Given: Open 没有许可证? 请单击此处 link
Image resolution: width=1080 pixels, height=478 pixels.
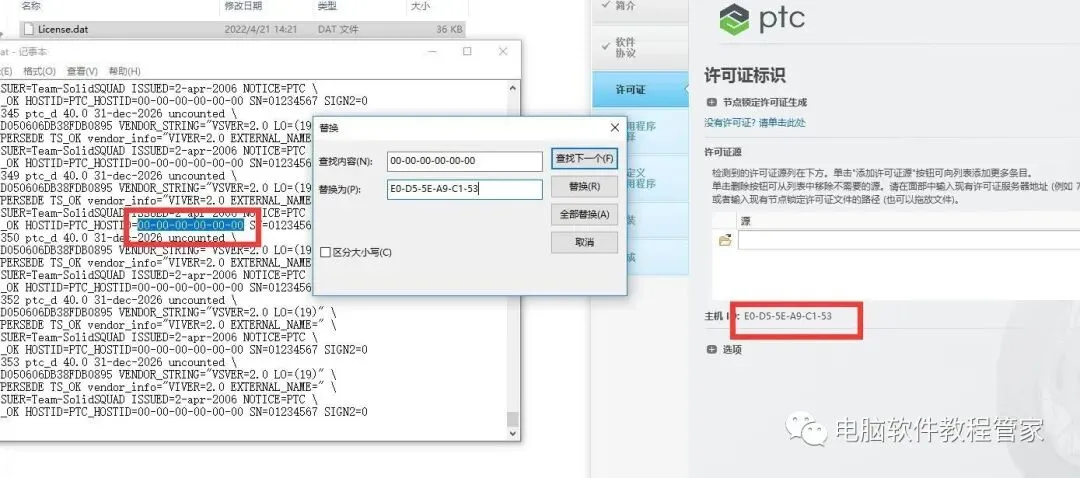Looking at the screenshot, I should pyautogui.click(x=755, y=123).
